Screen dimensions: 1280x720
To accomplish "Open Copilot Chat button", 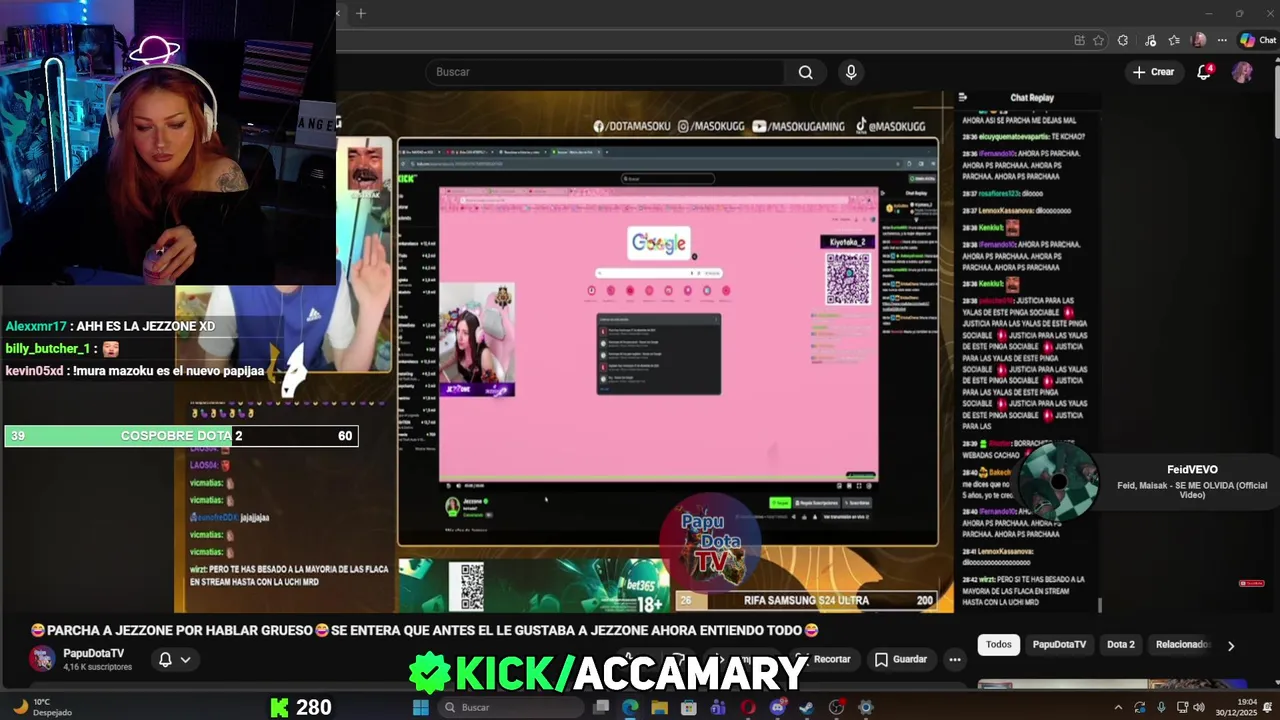I will [1257, 40].
